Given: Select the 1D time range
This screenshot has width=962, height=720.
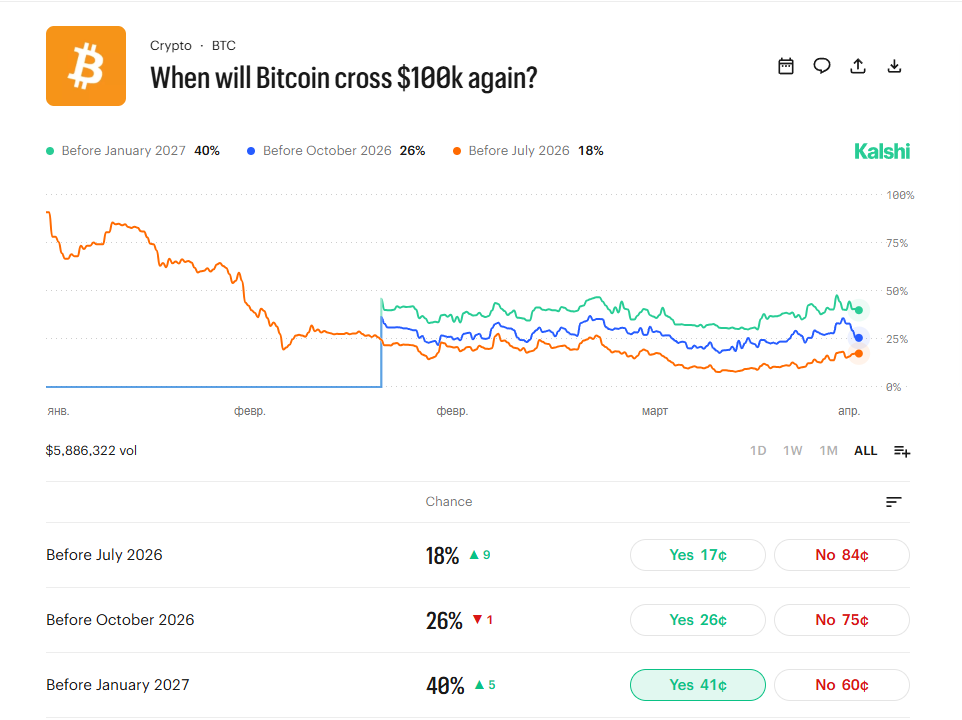Looking at the screenshot, I should coord(758,451).
